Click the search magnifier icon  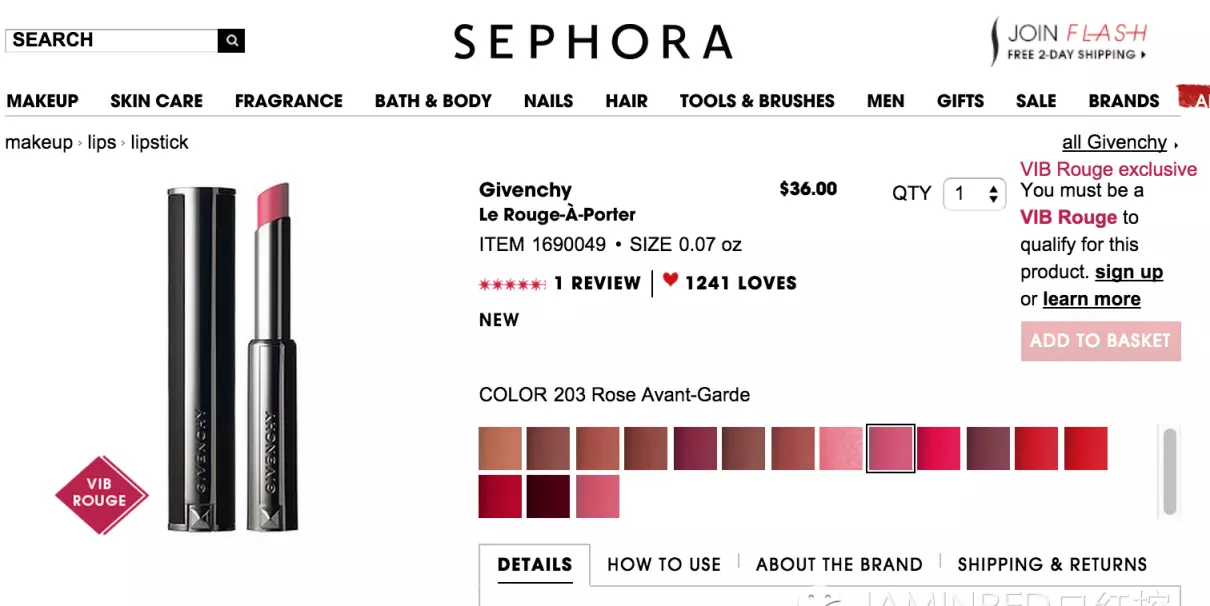[231, 41]
